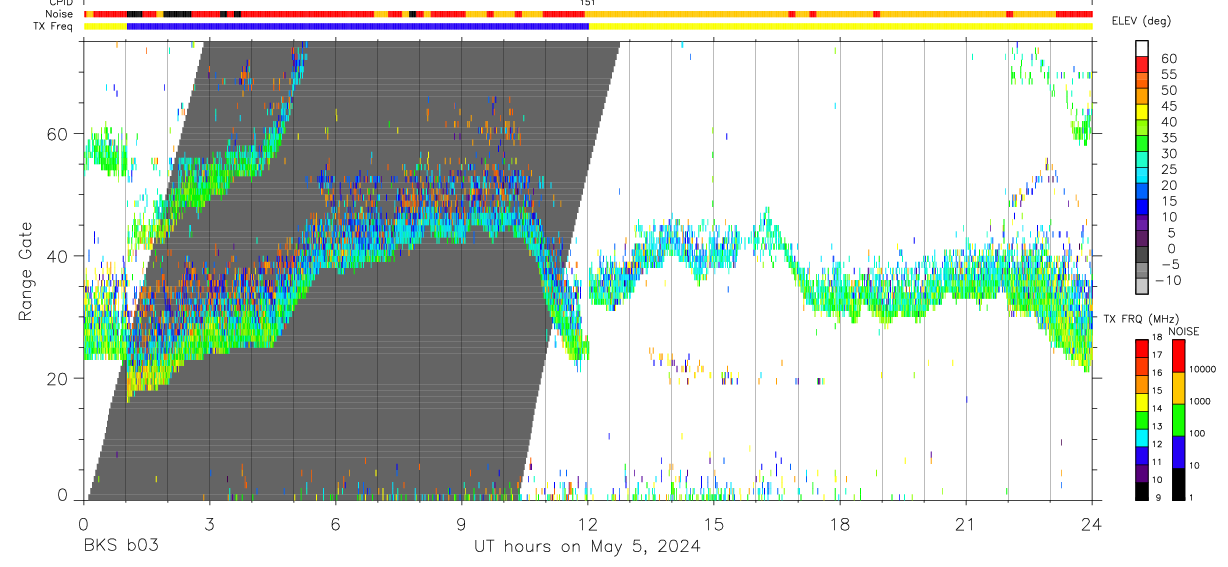Select NOISE legend red swatch above 10000
This screenshot has width=1228, height=567.
[x=1177, y=356]
